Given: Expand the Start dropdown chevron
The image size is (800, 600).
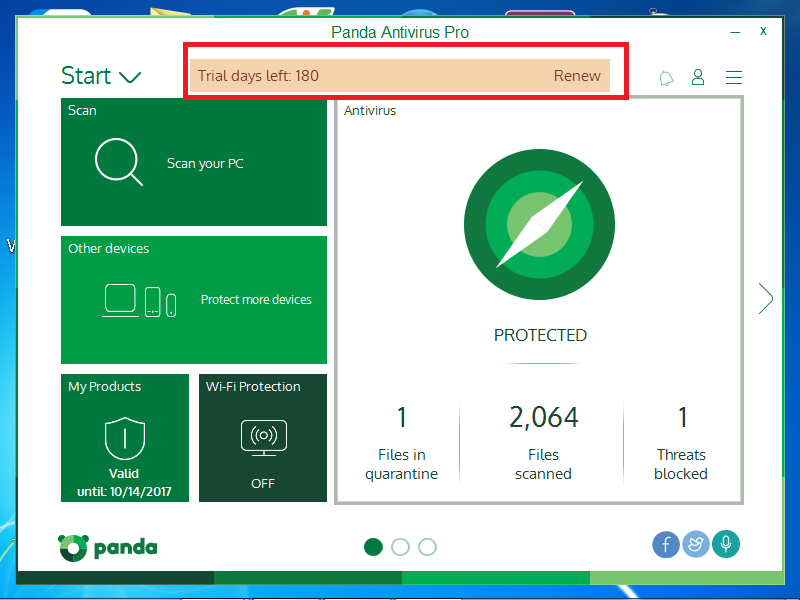Looking at the screenshot, I should tap(130, 77).
